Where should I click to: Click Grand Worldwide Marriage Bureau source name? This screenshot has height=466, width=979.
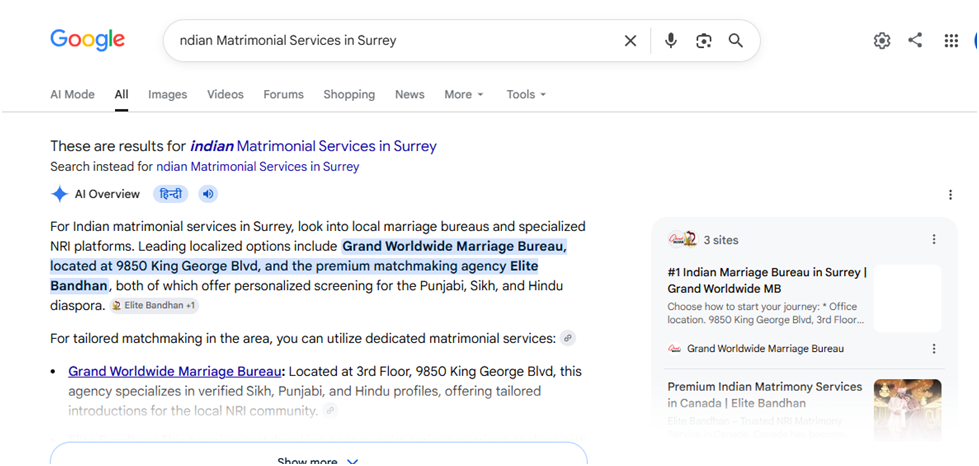click(x=765, y=349)
